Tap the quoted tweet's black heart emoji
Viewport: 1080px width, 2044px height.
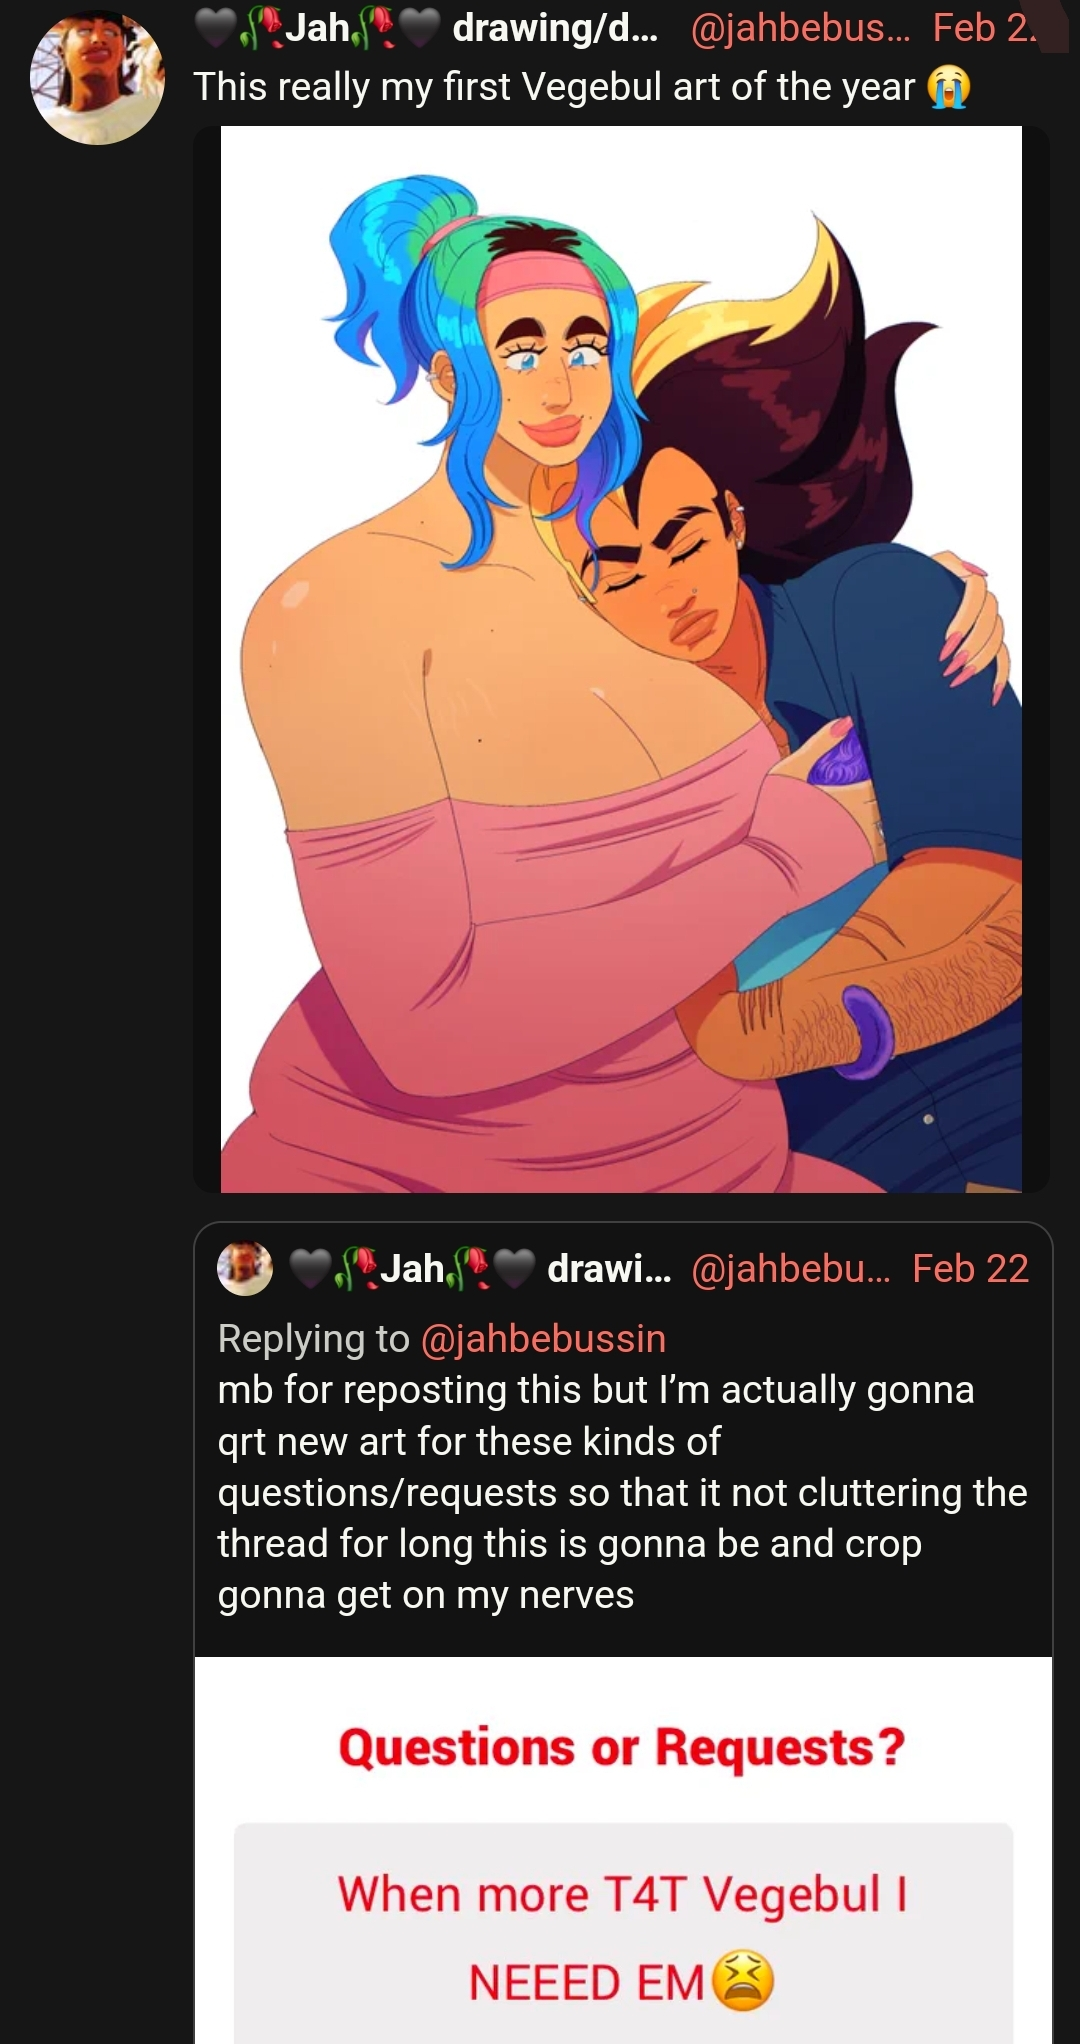310,1269
